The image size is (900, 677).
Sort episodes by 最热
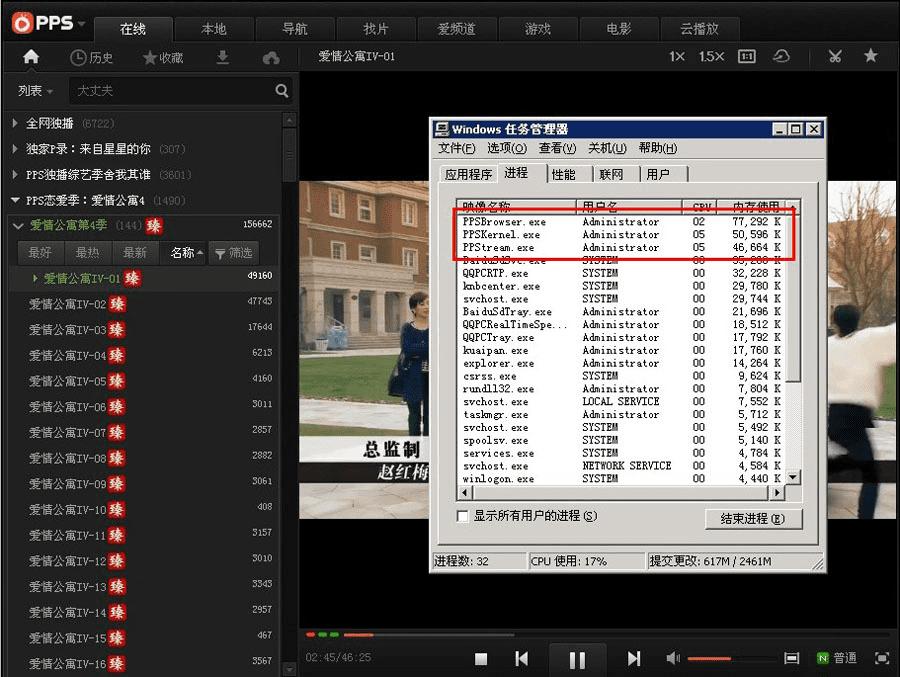[87, 253]
